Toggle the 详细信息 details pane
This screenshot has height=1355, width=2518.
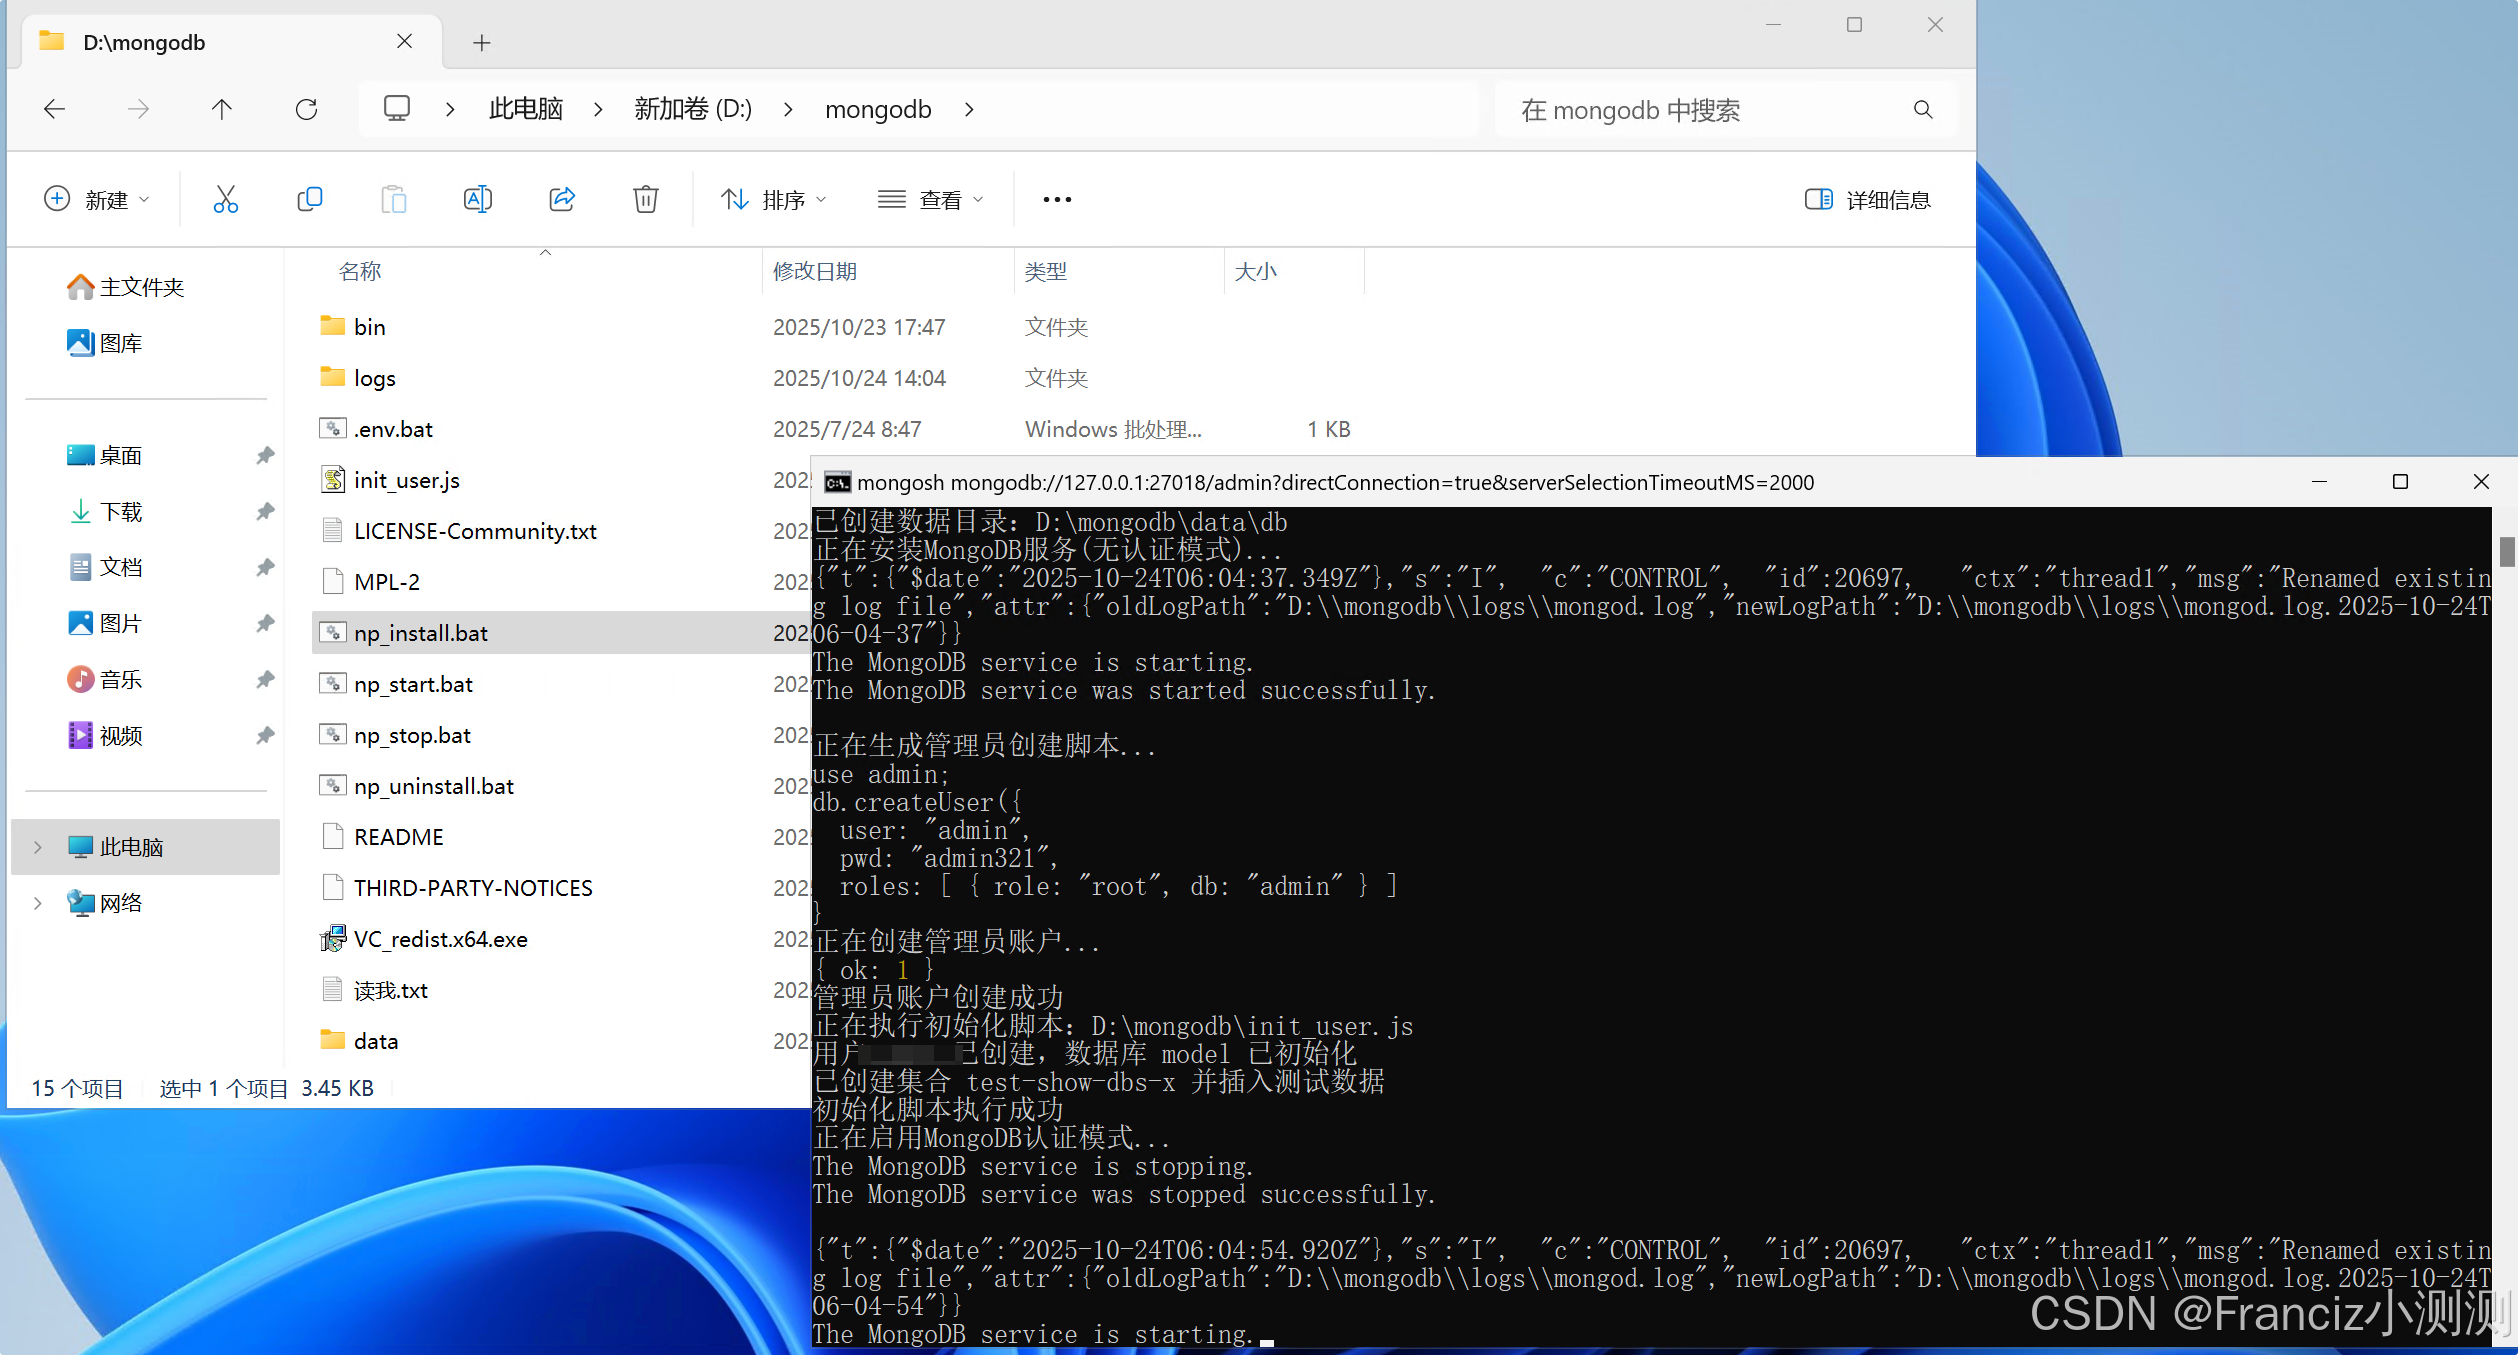(x=1867, y=200)
